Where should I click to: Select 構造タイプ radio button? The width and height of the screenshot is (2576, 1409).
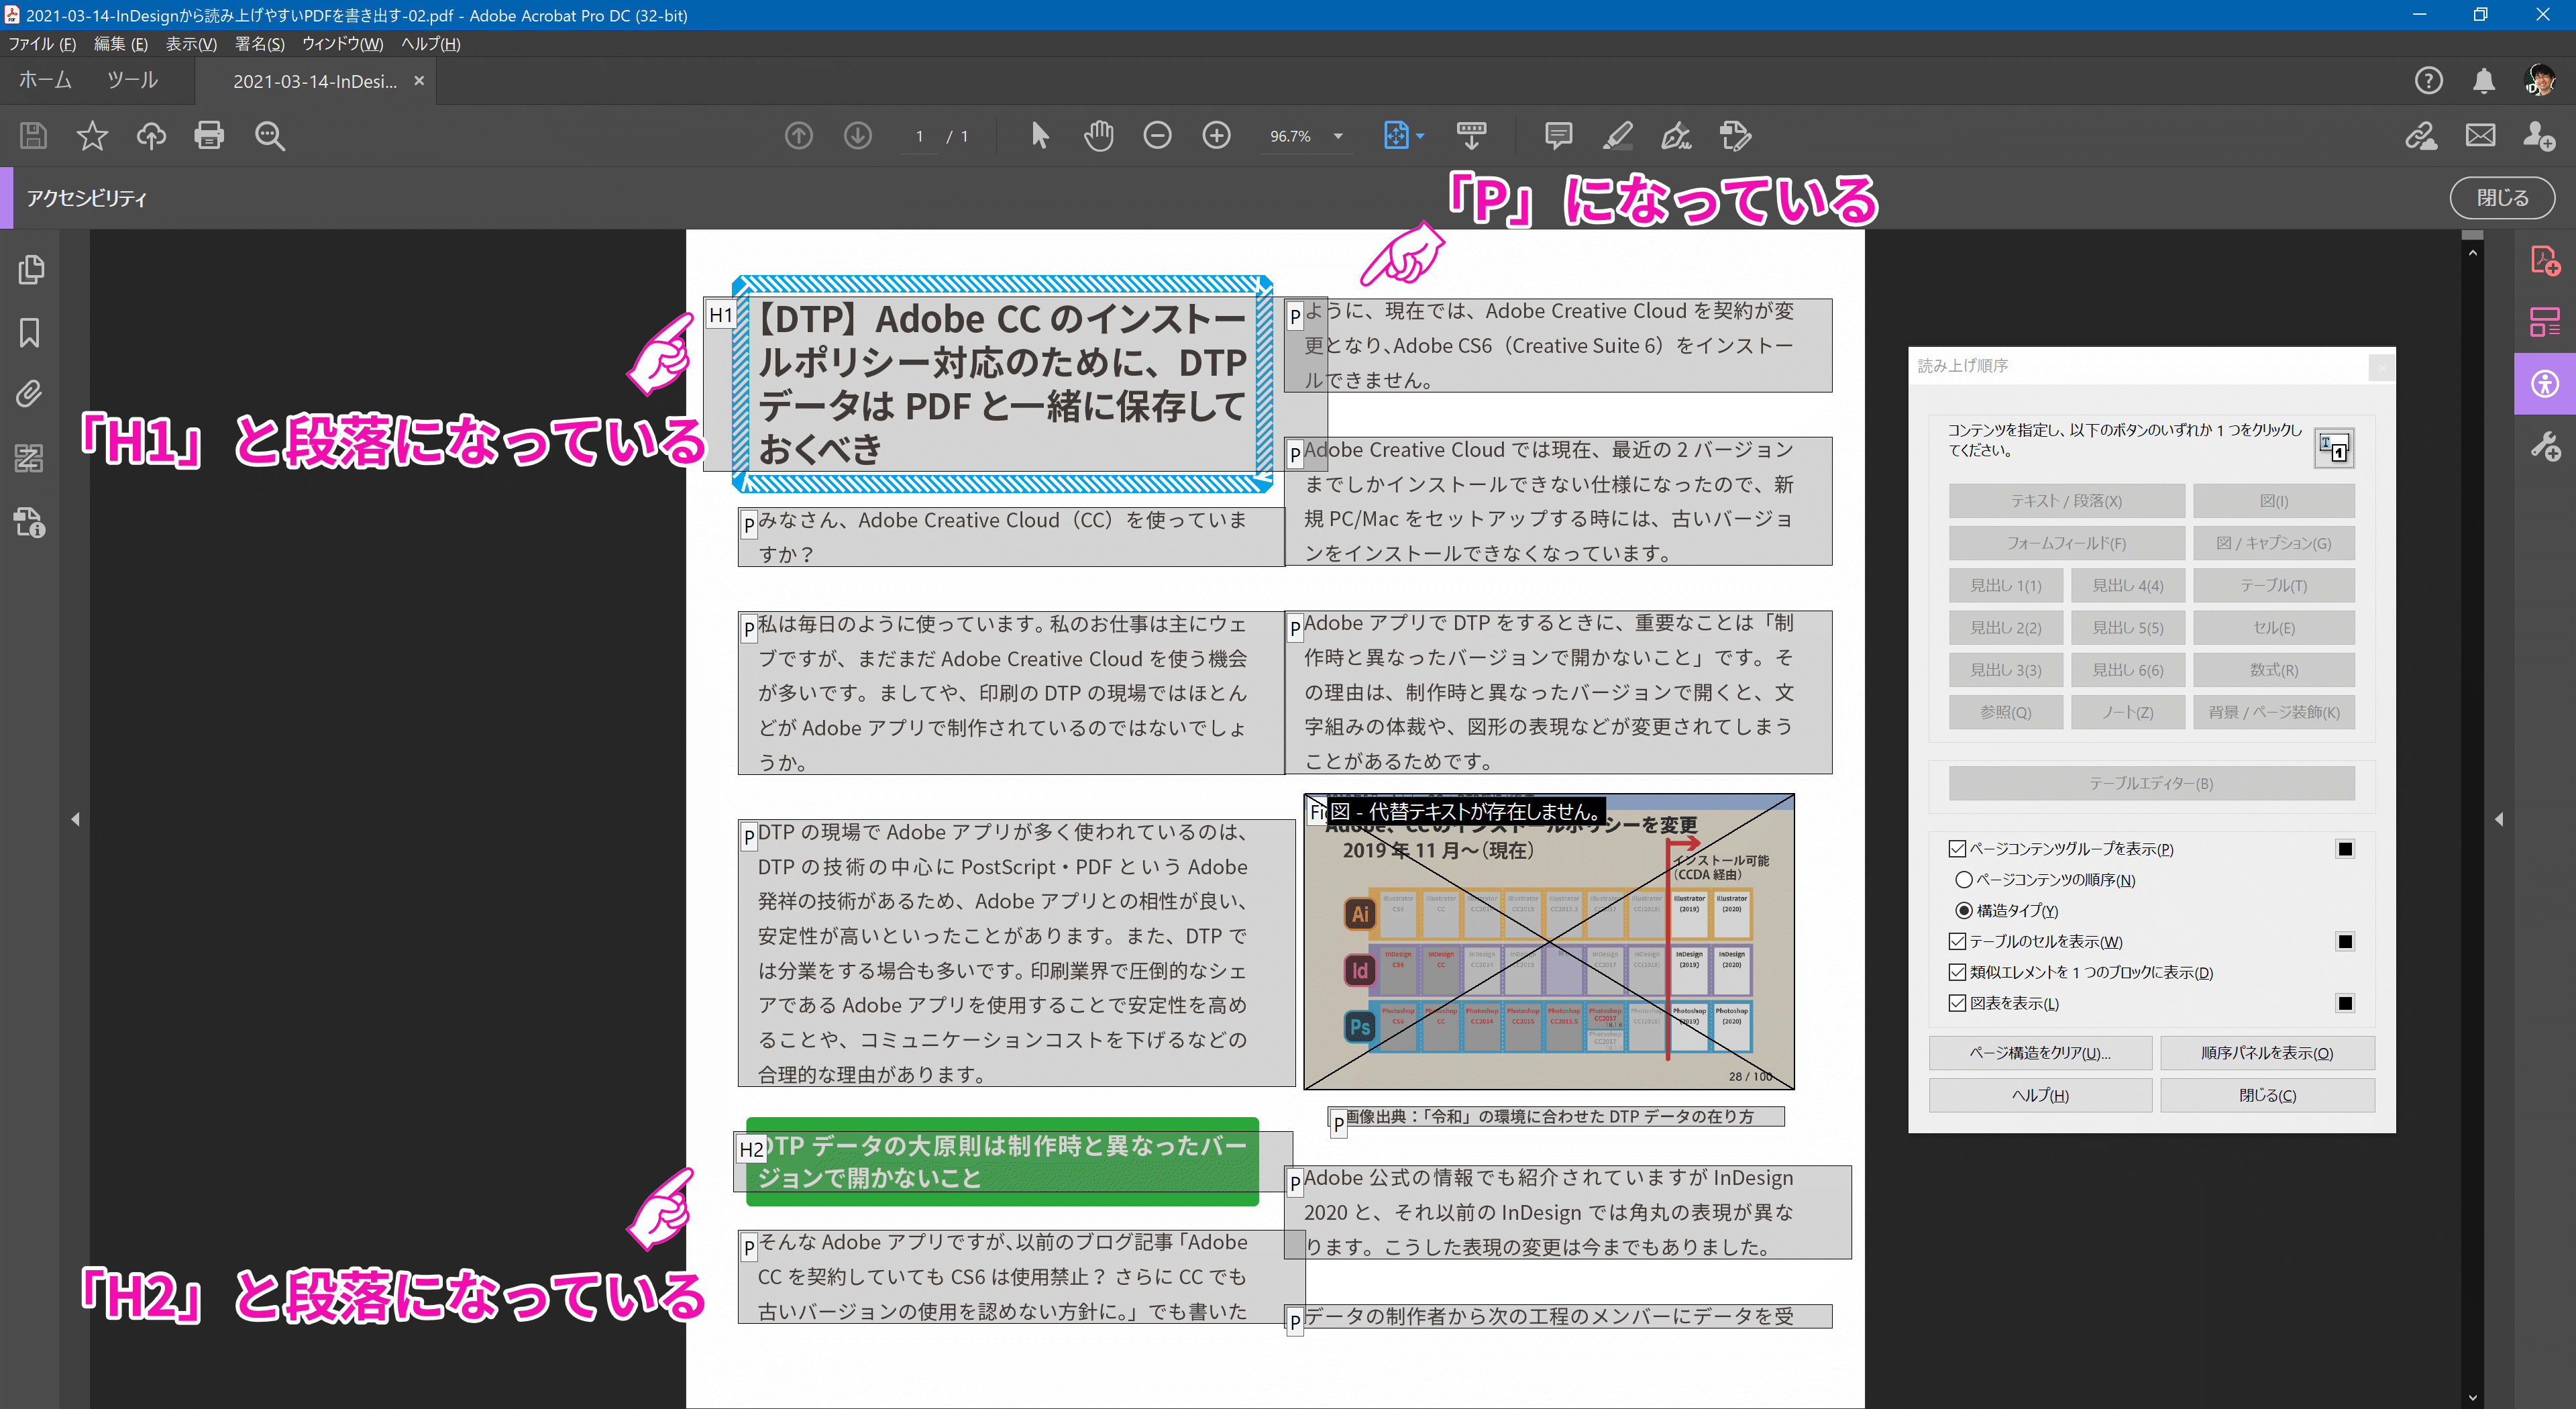point(1964,911)
